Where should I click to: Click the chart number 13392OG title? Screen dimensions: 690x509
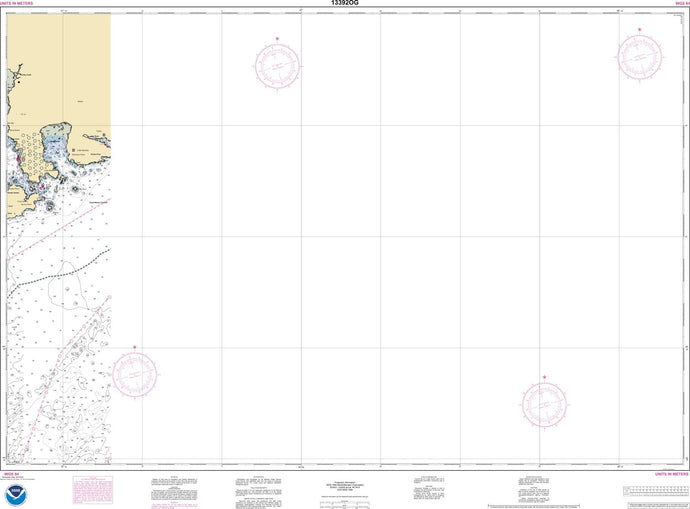[346, 4]
